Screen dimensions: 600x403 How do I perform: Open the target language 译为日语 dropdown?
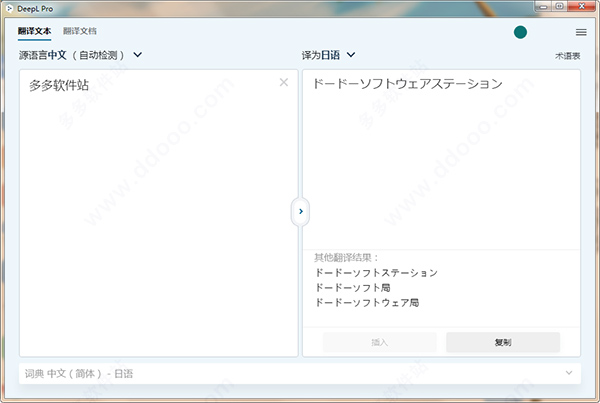pyautogui.click(x=328, y=55)
